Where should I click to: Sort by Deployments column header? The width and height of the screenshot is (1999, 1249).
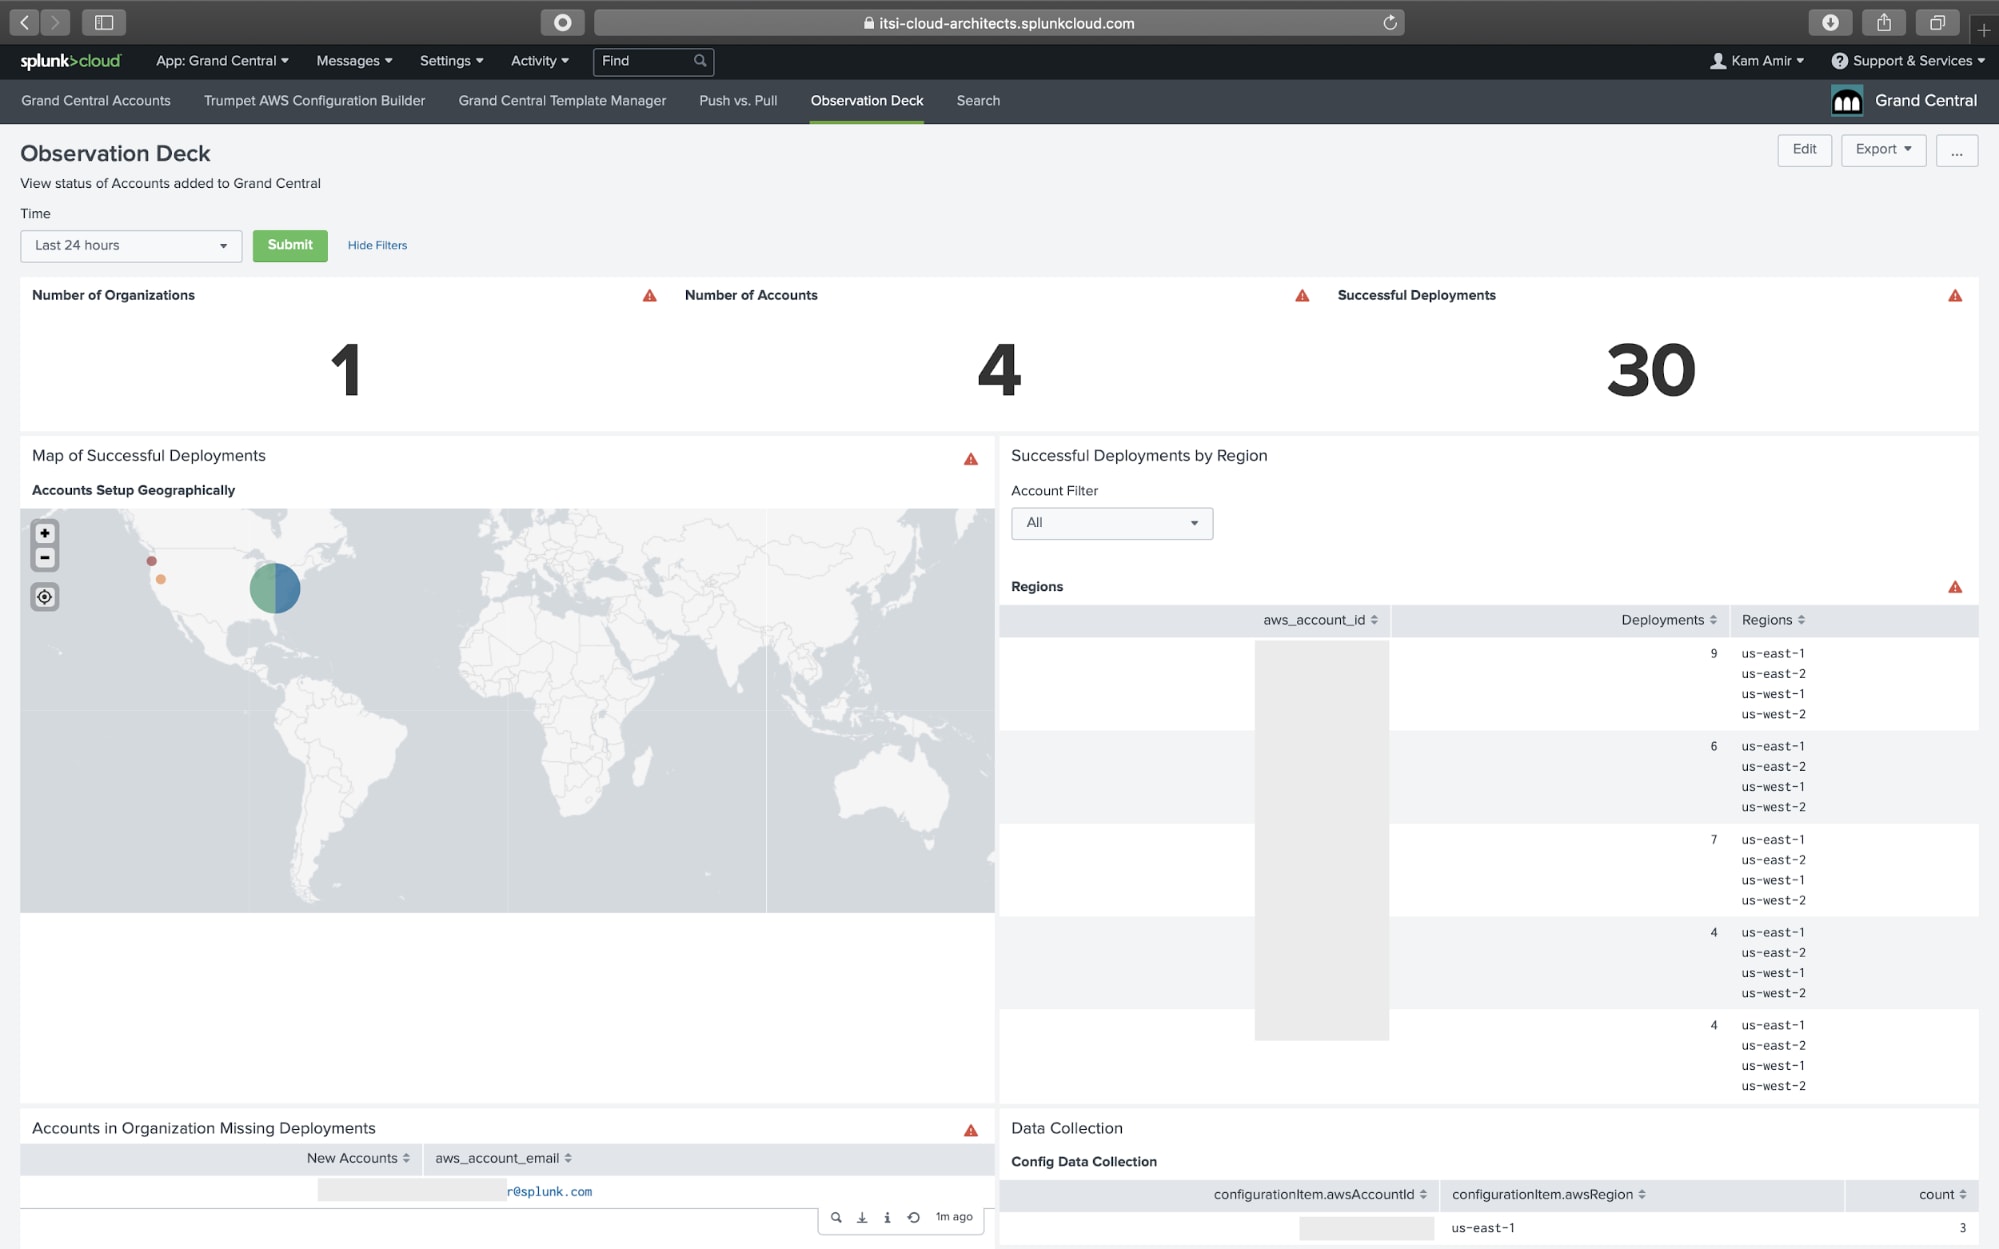1669,621
